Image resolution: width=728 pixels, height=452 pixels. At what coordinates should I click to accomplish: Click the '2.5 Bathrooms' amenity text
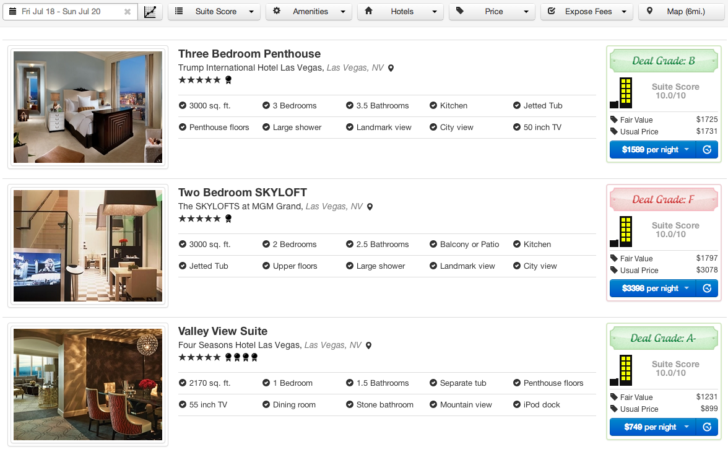(383, 245)
